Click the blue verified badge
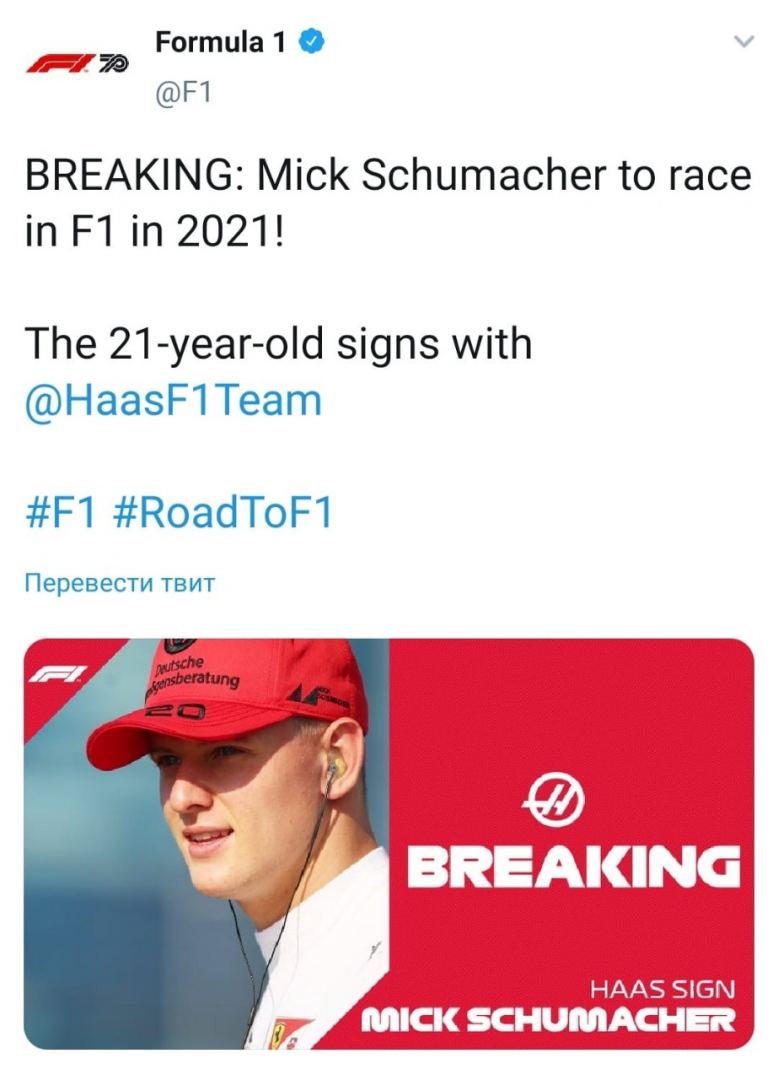 coord(311,42)
